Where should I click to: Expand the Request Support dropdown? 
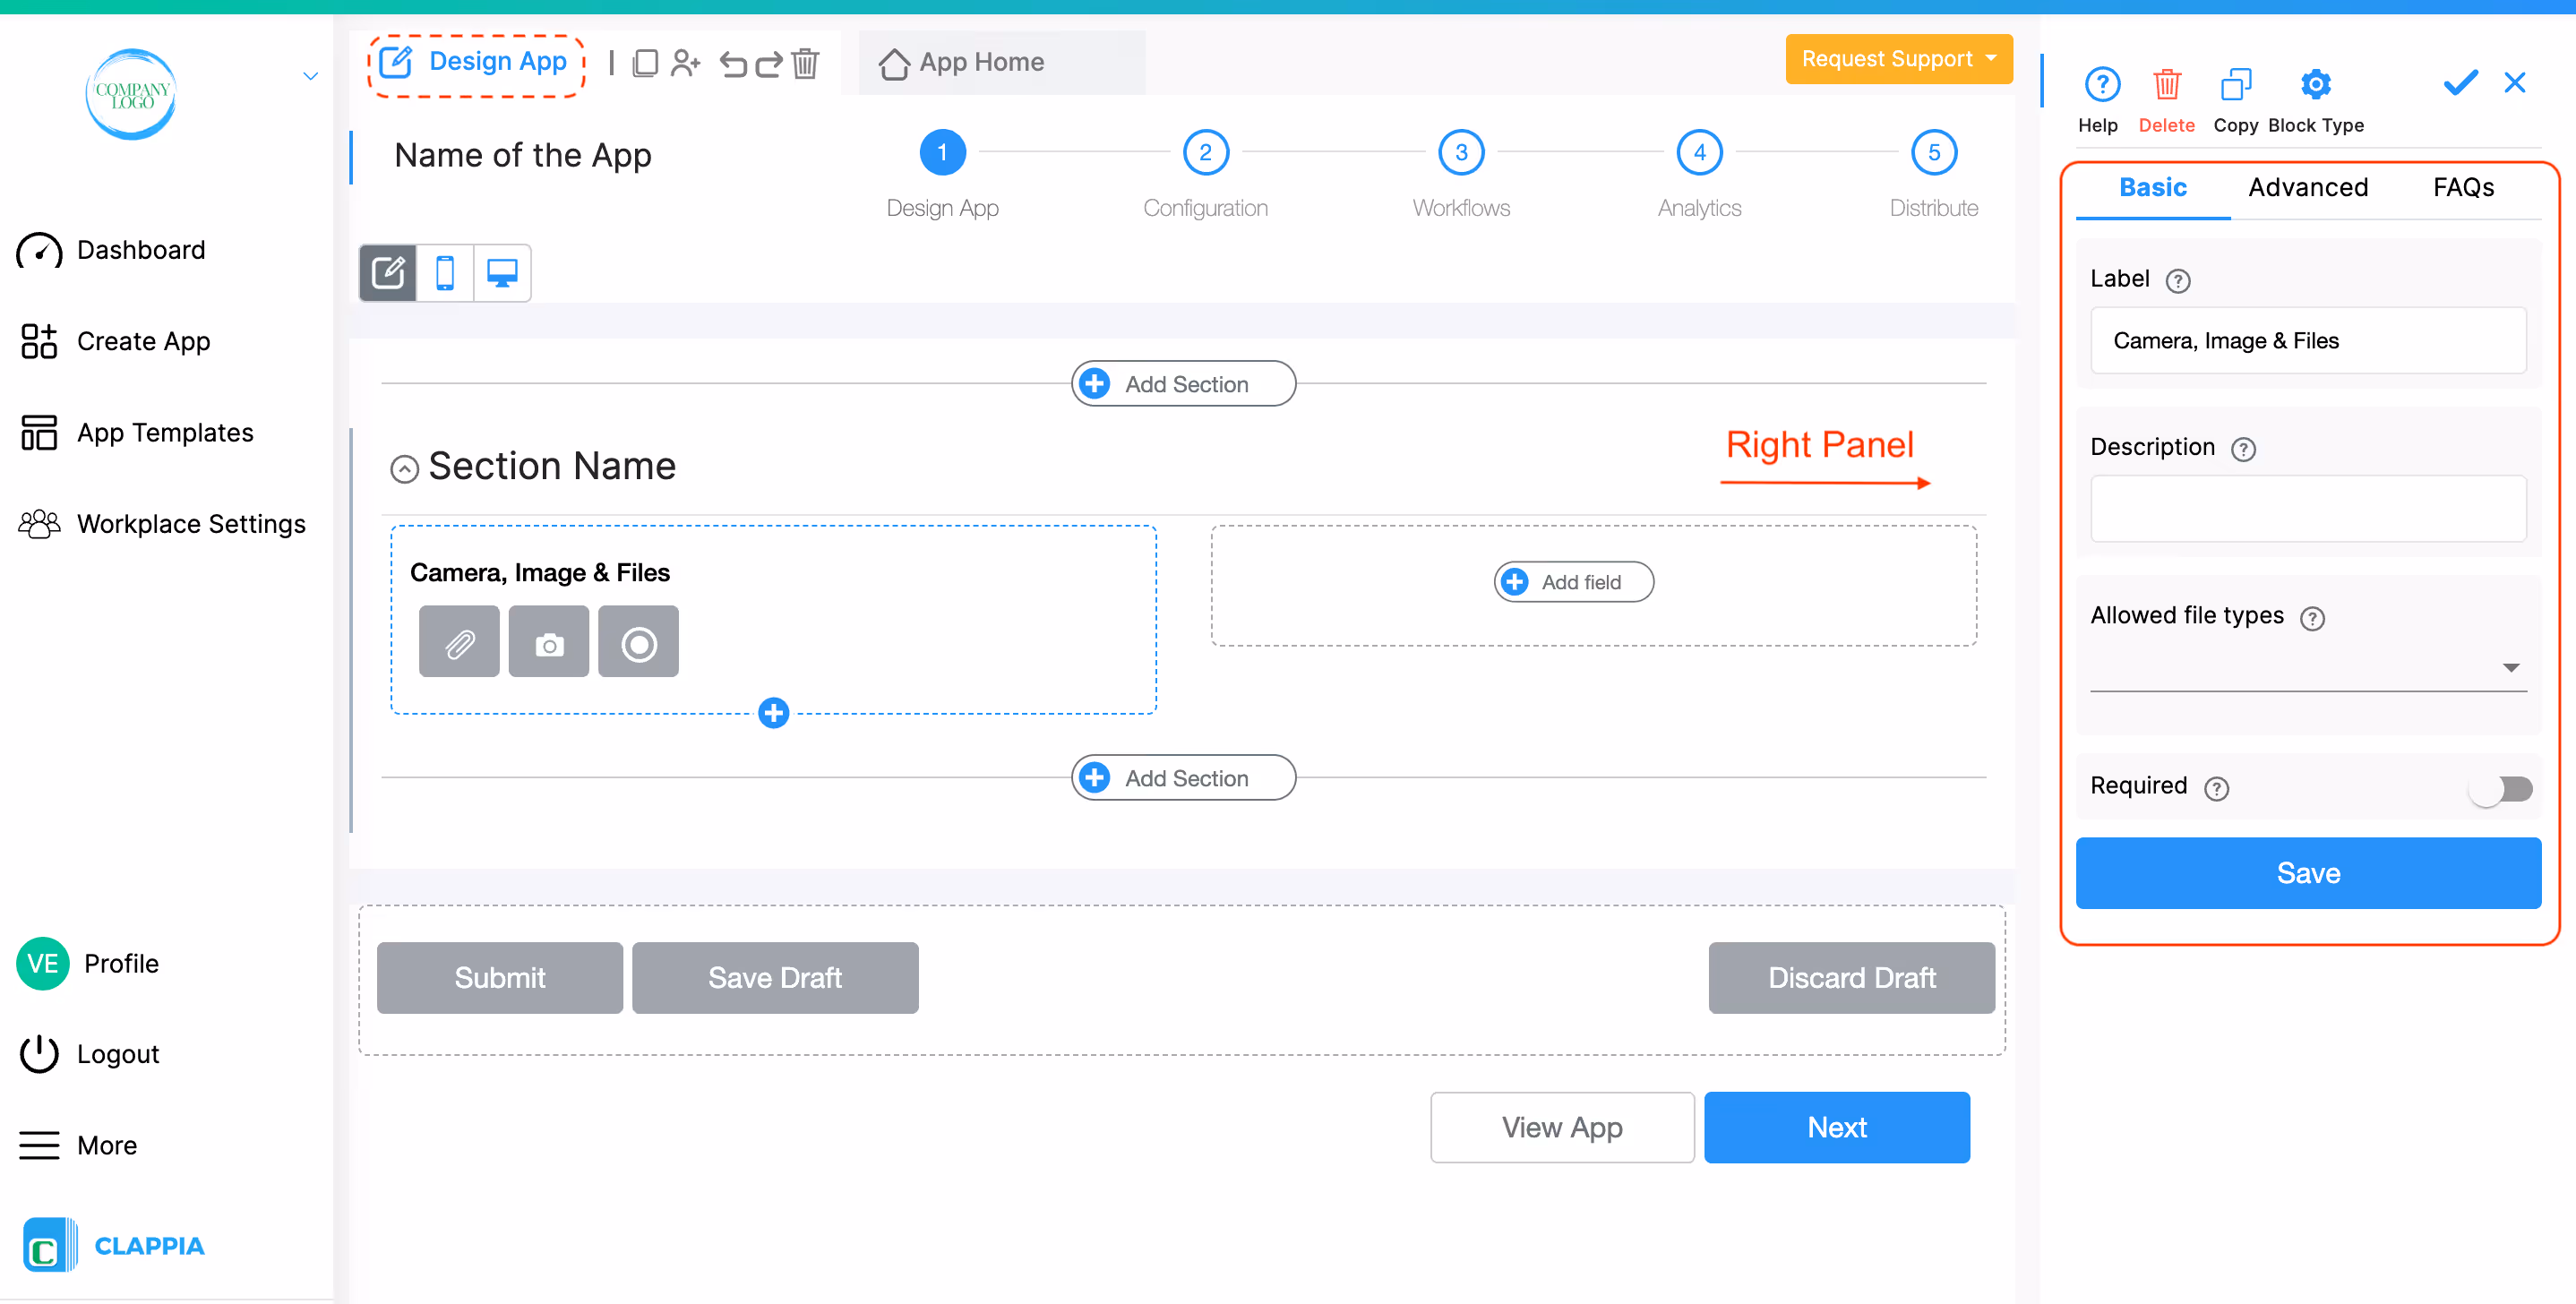click(x=1898, y=59)
